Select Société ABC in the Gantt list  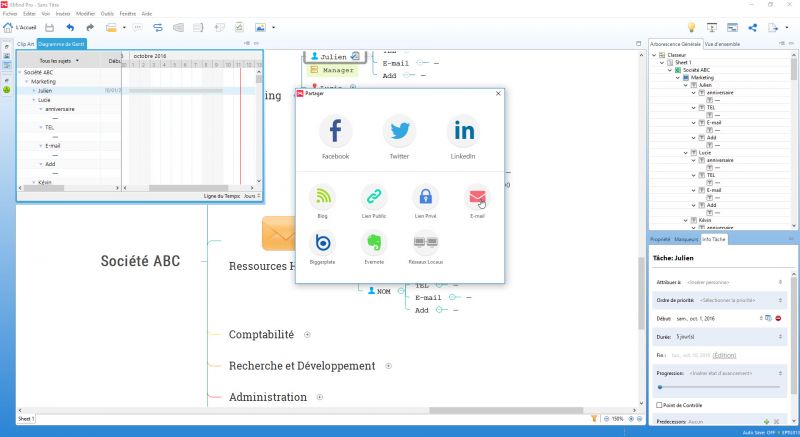click(x=38, y=72)
